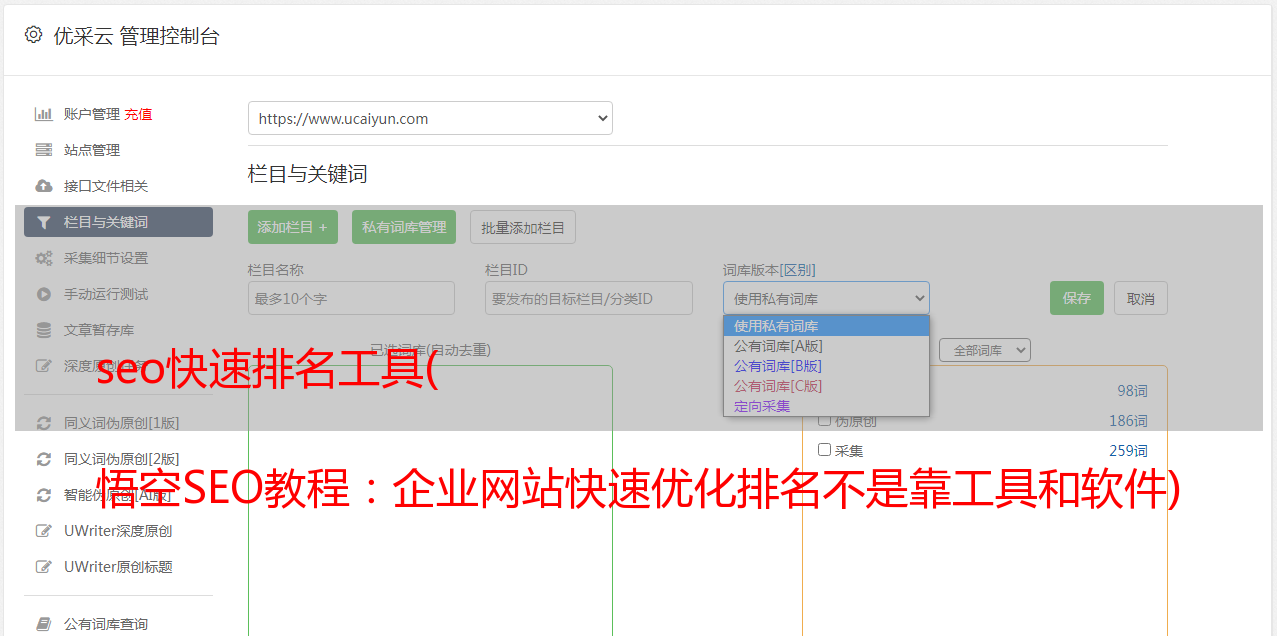Click the play icon for 手动运行测试
Viewport: 1277px width, 636px height.
pyautogui.click(x=44, y=294)
